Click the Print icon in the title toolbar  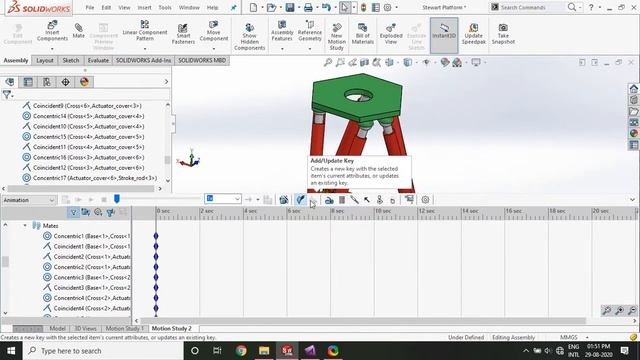click(308, 7)
